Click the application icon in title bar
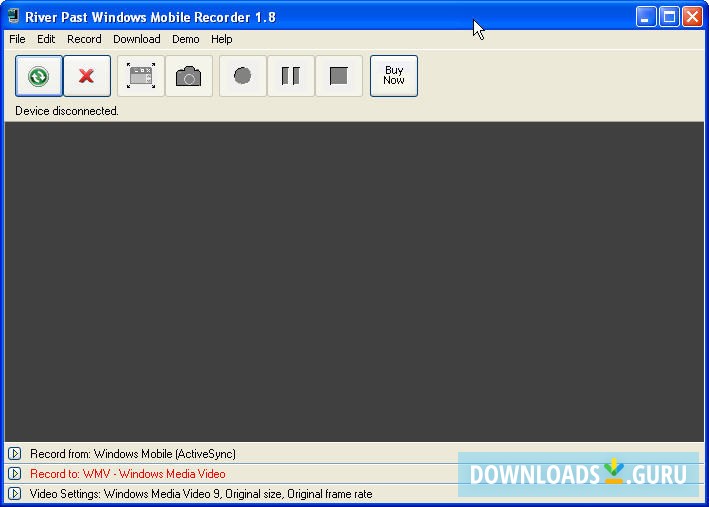 pyautogui.click(x=14, y=16)
